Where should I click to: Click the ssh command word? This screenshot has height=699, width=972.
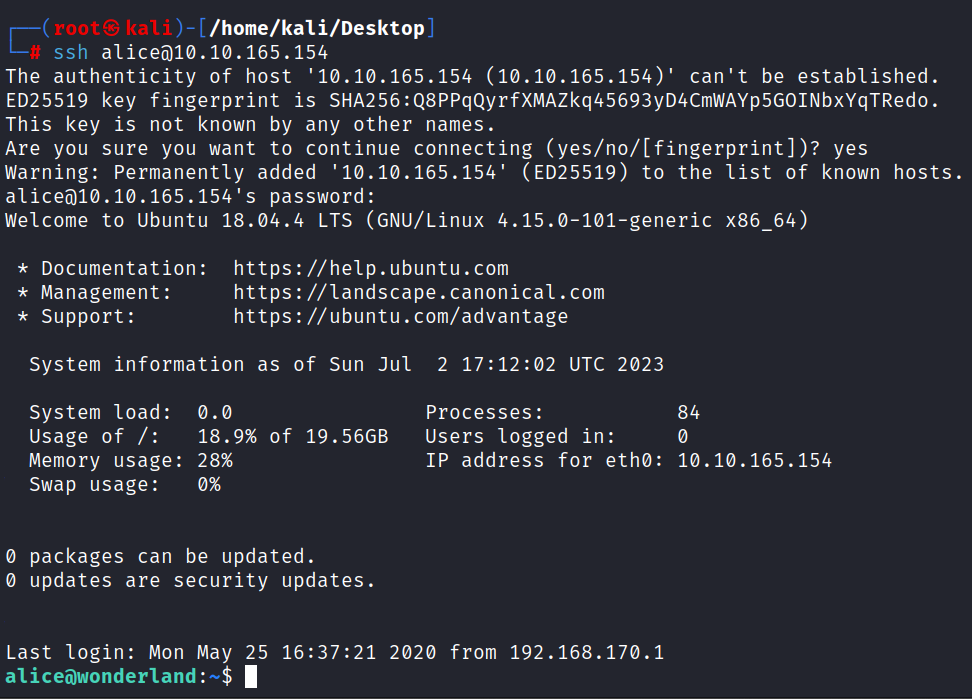tap(71, 53)
